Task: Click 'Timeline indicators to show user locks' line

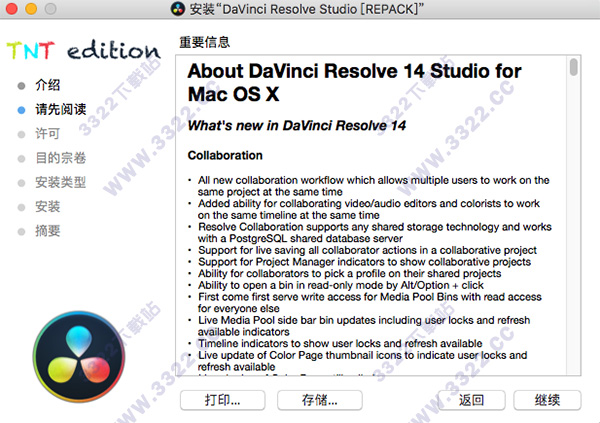Action: [340, 343]
